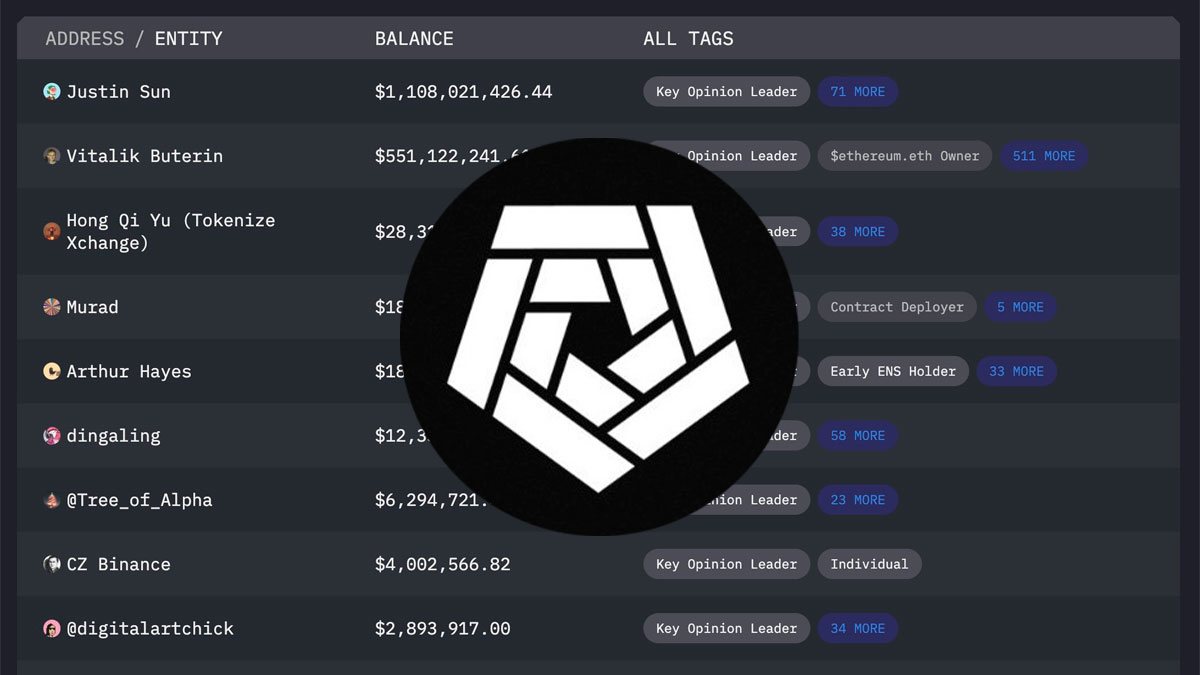This screenshot has height=675, width=1200.
Task: Click the $ethereum.eth Owner tag
Action: pyautogui.click(x=904, y=156)
